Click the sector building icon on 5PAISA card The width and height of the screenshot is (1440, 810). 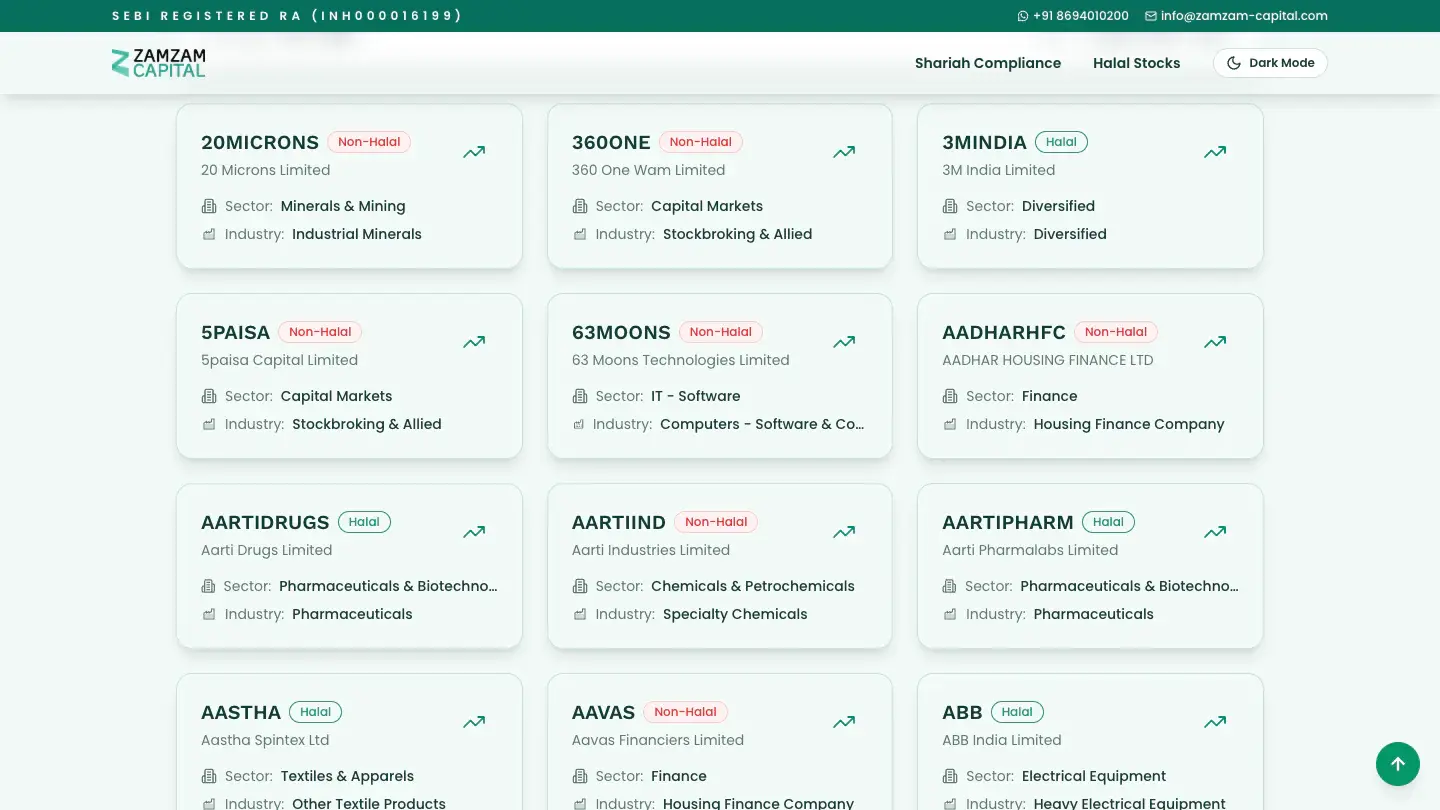tap(209, 396)
